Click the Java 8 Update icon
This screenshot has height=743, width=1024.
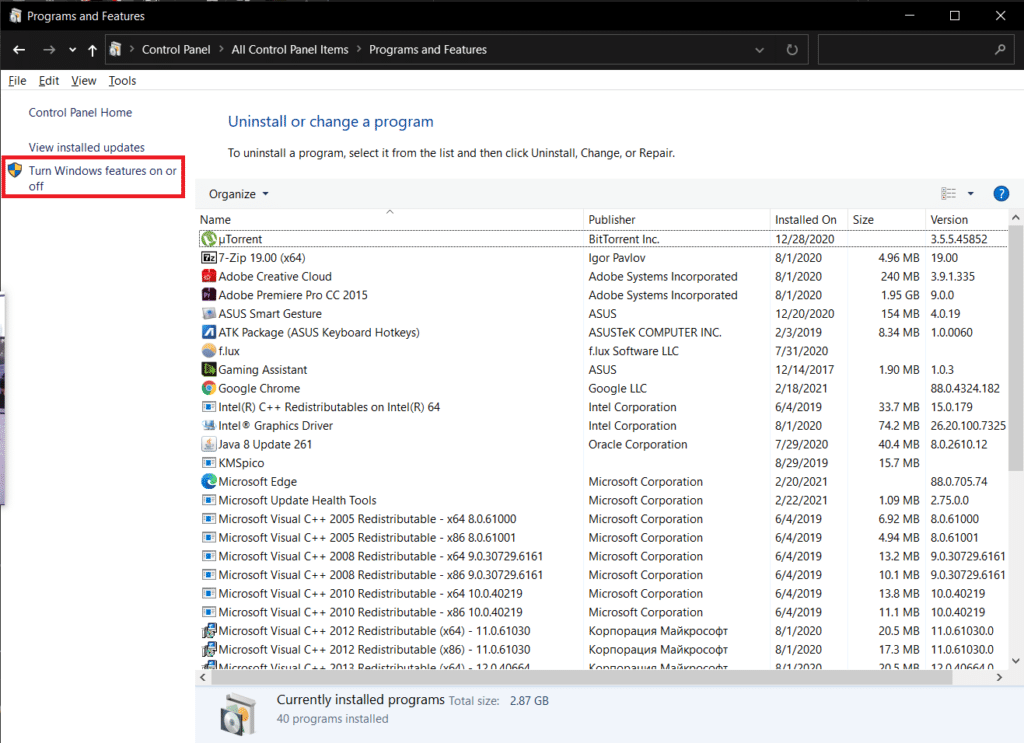point(208,444)
